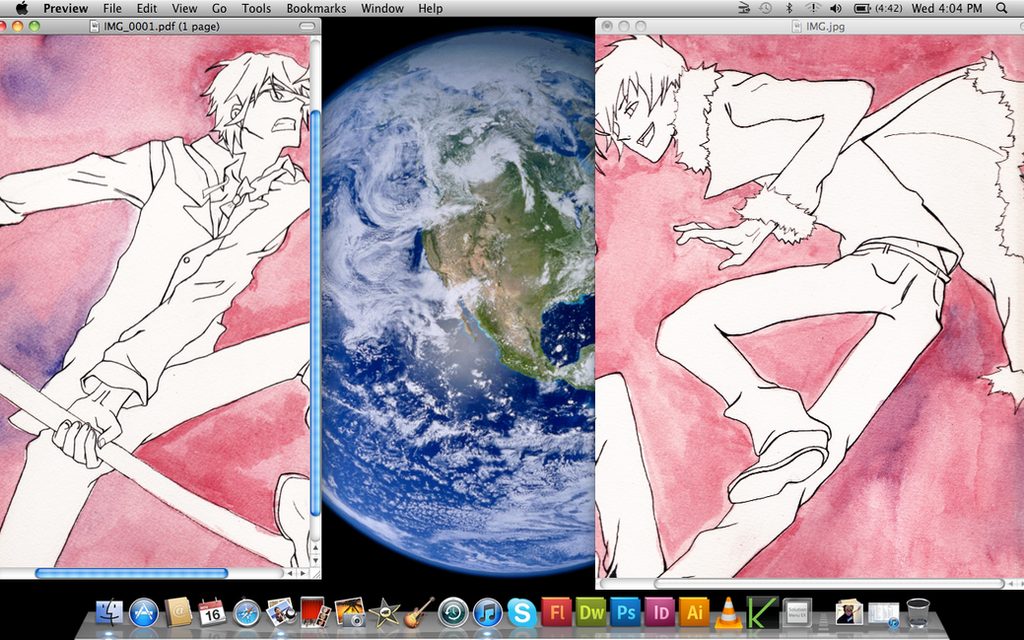Open Time Machine menu bar icon
Image resolution: width=1024 pixels, height=640 pixels.
(x=765, y=8)
